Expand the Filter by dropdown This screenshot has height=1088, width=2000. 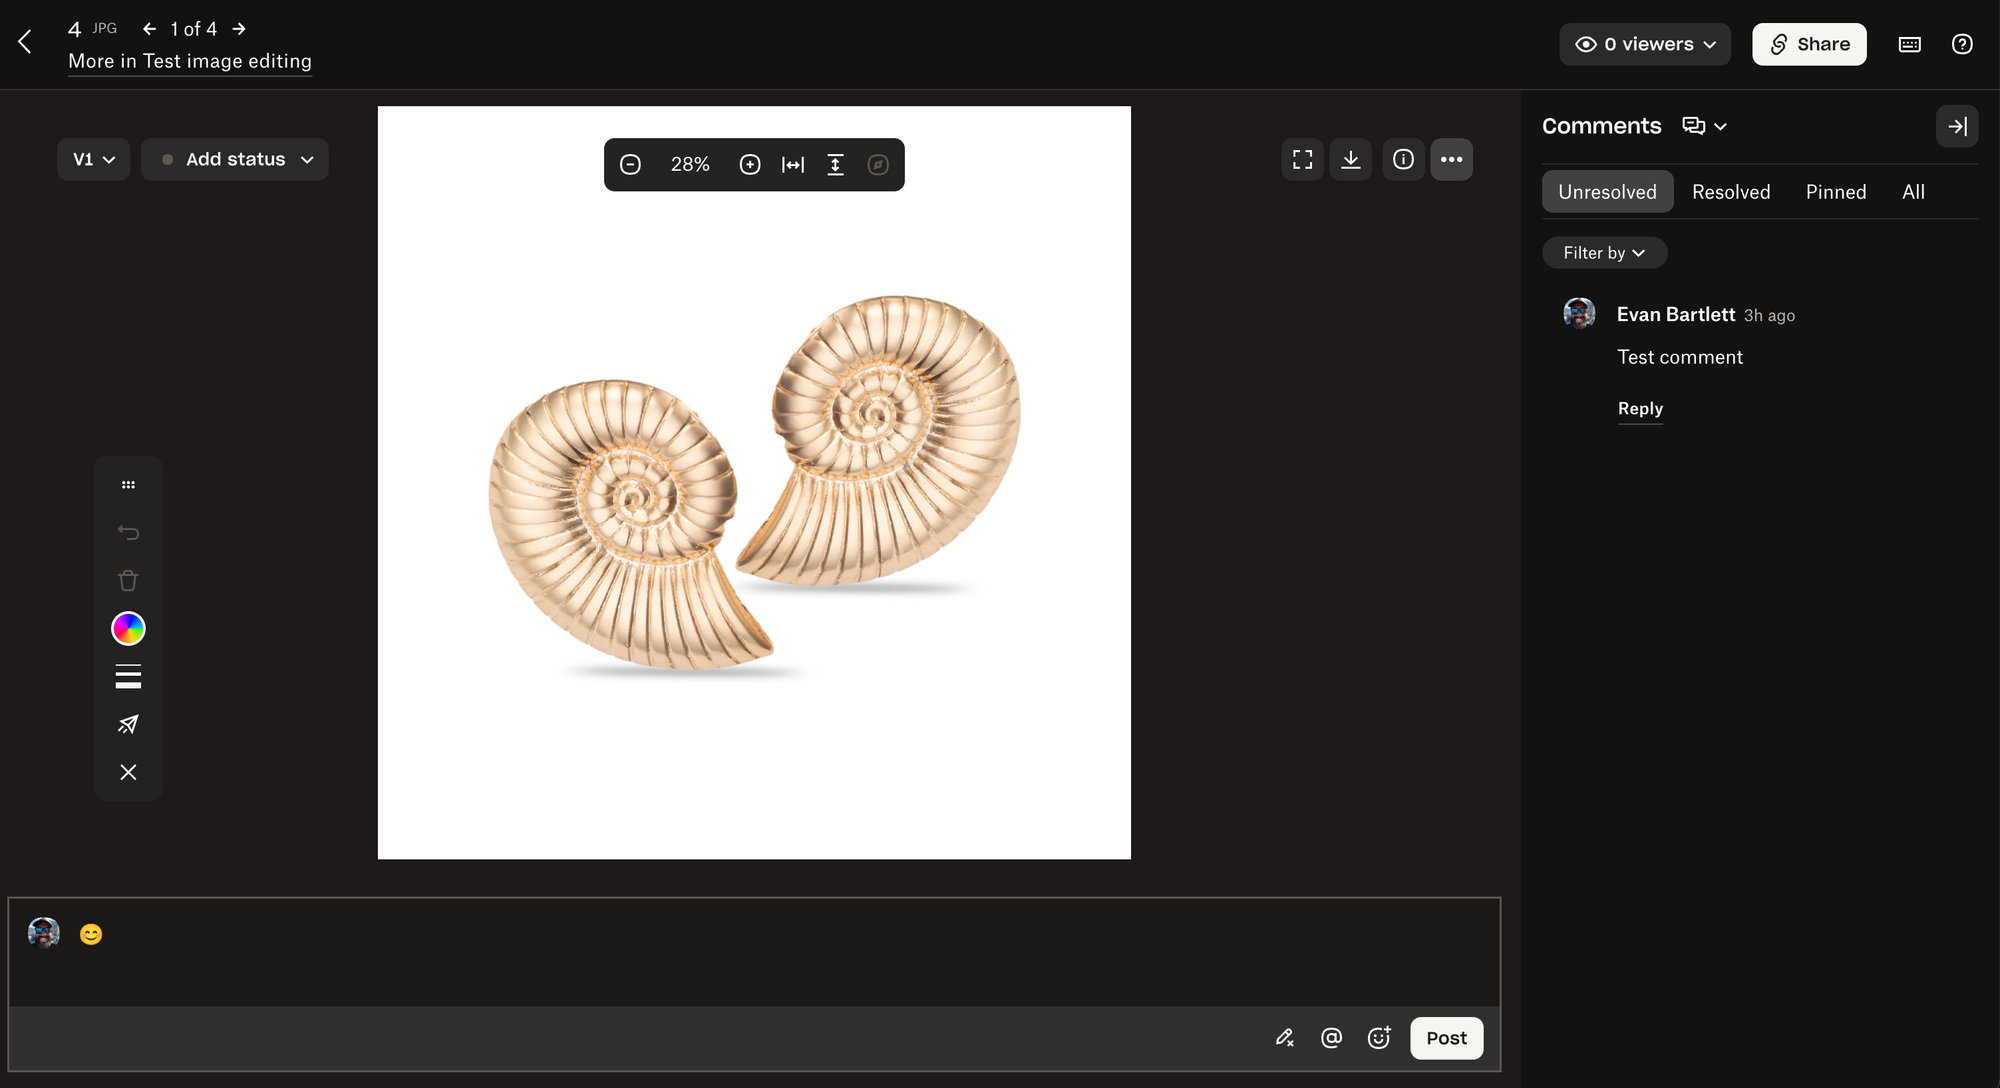pyautogui.click(x=1604, y=254)
